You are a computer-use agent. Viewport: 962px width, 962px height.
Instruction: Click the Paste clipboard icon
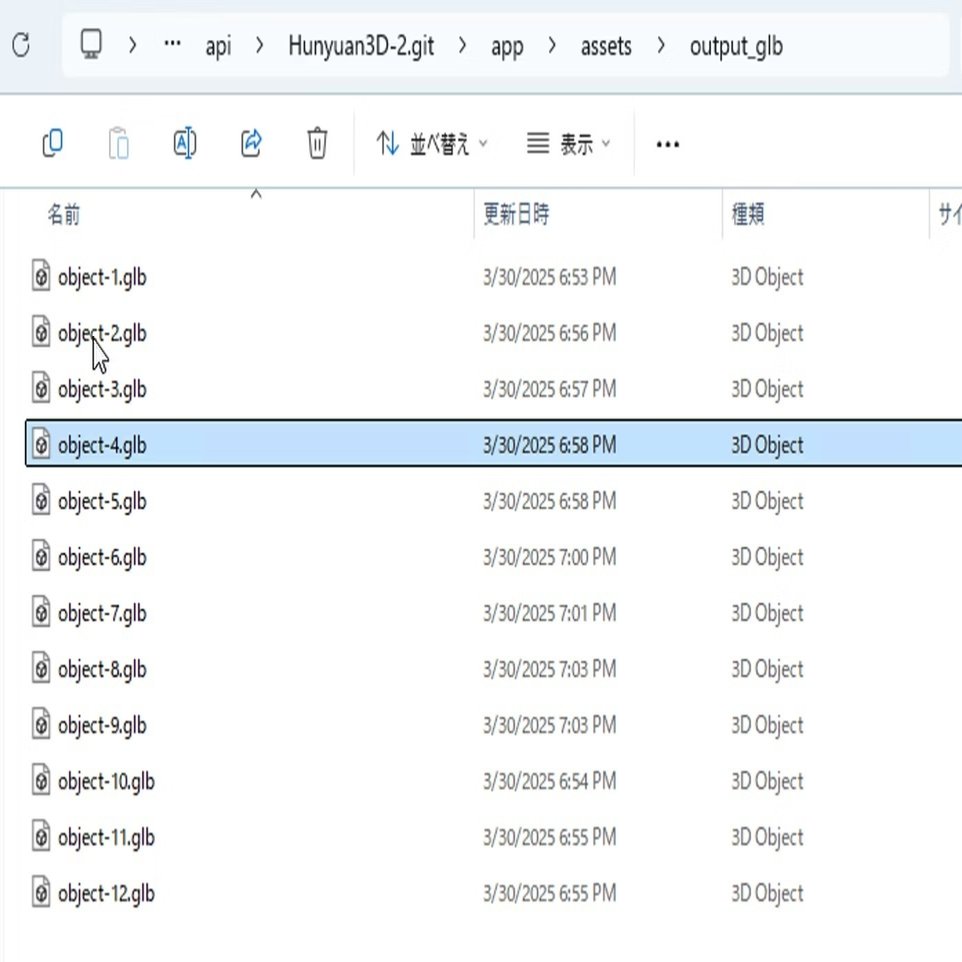pyautogui.click(x=118, y=144)
